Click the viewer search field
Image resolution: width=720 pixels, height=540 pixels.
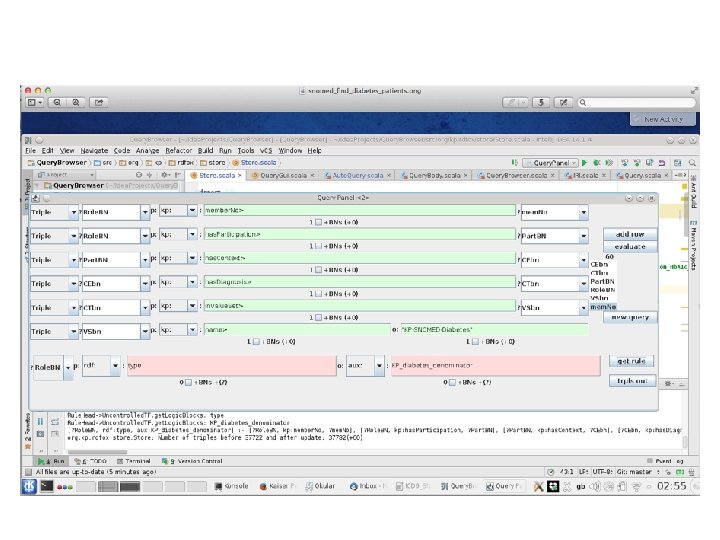click(x=636, y=102)
